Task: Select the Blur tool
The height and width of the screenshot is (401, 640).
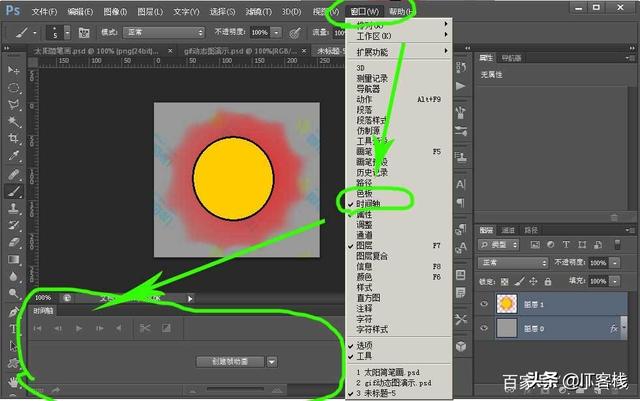Action: (13, 276)
